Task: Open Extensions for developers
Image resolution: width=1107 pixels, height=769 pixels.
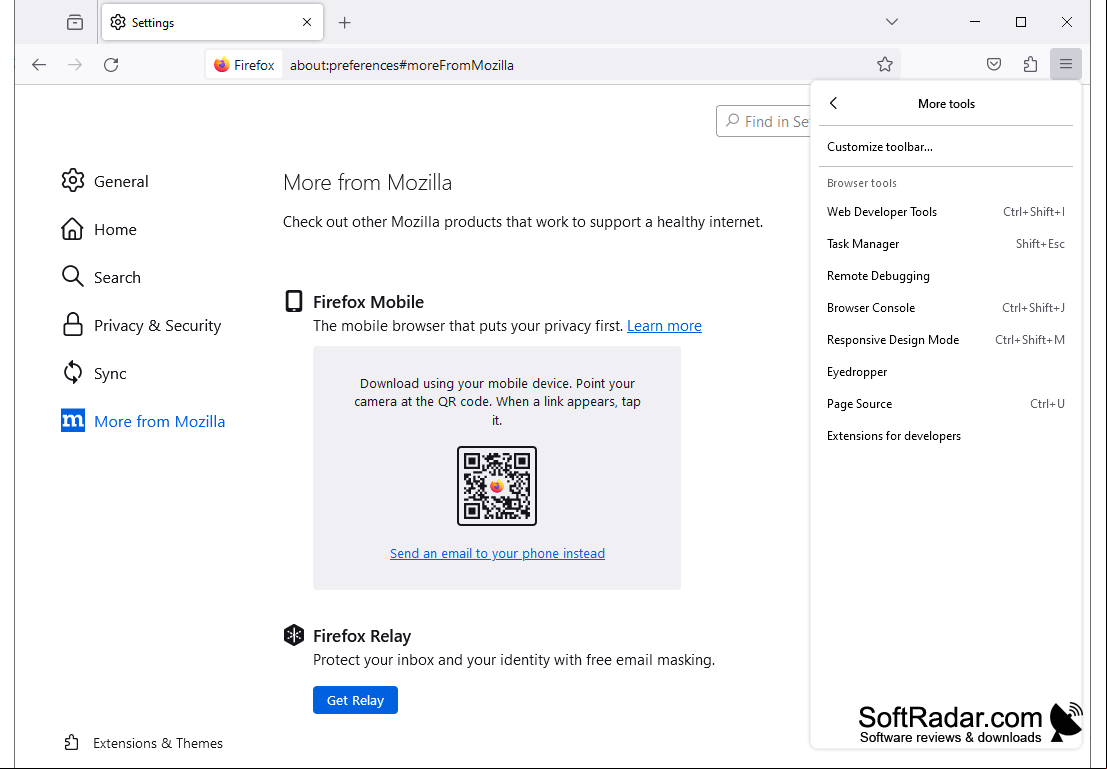Action: [x=946, y=436]
